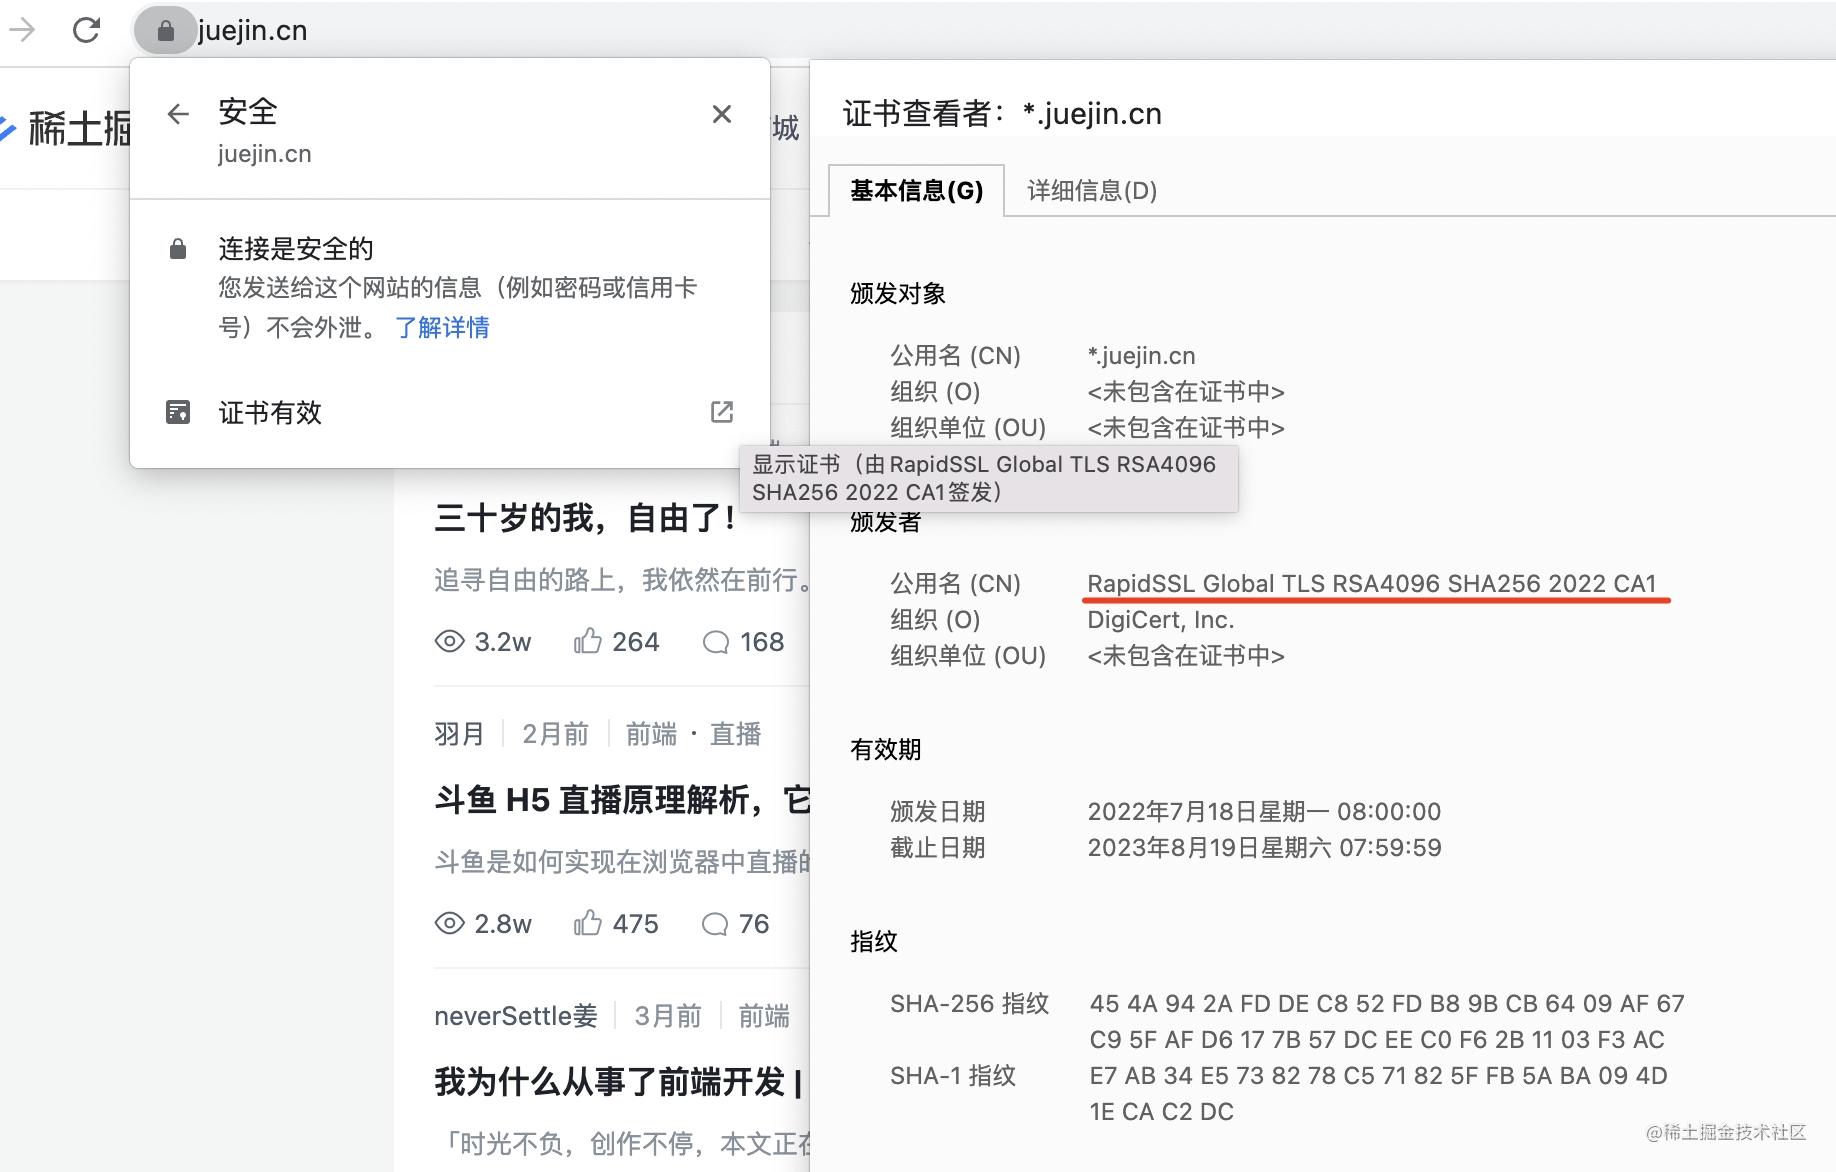Click issue date 2022年7月18日 value
1836x1172 pixels.
1264,811
